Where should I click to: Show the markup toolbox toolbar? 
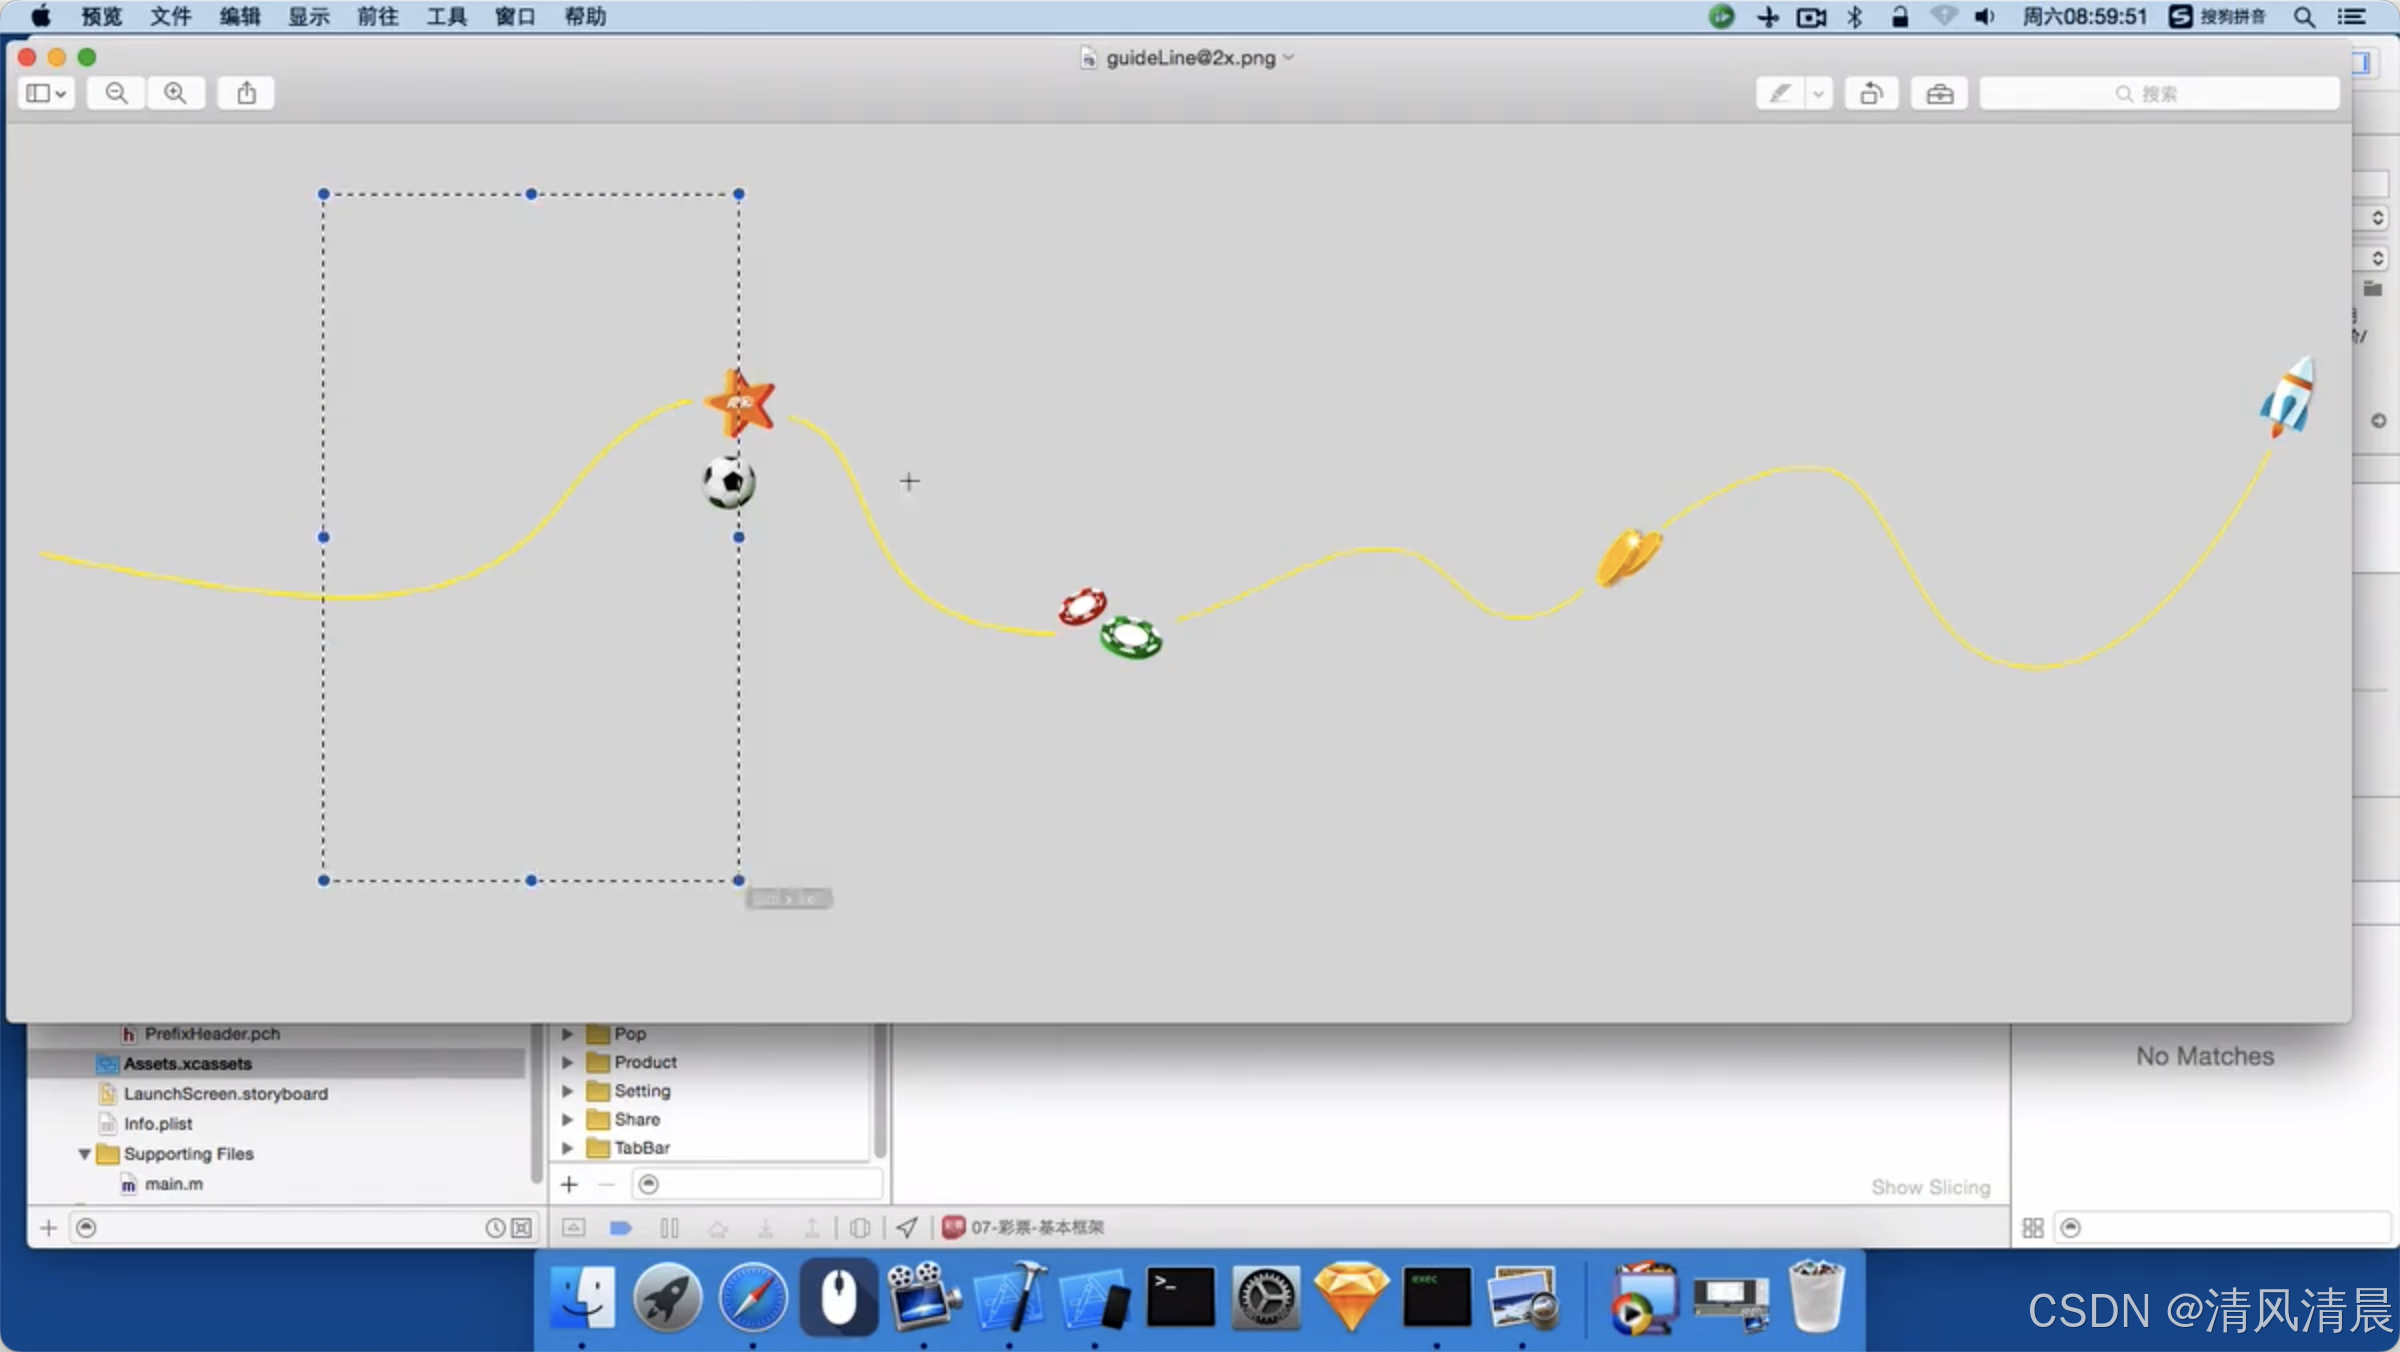click(x=1939, y=93)
